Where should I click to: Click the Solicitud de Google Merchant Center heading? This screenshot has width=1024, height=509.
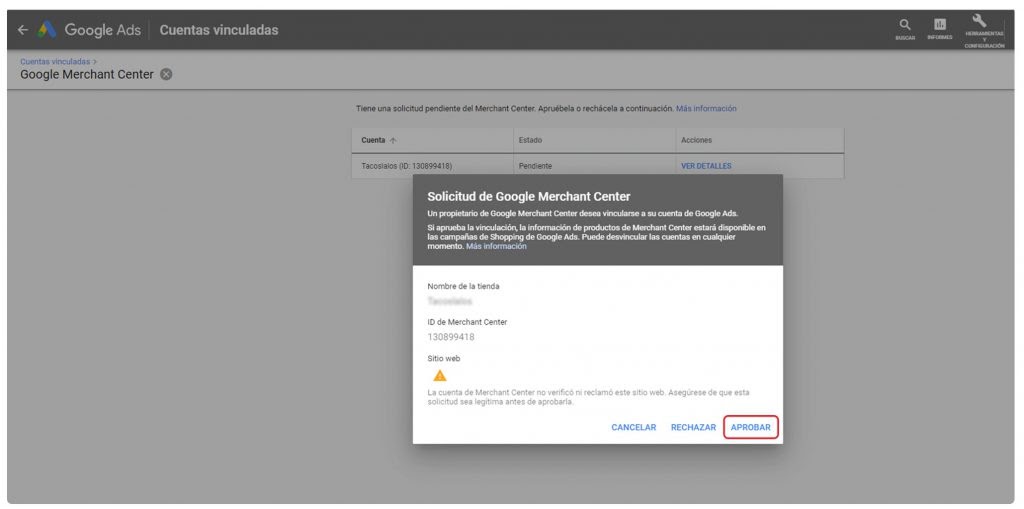[528, 196]
